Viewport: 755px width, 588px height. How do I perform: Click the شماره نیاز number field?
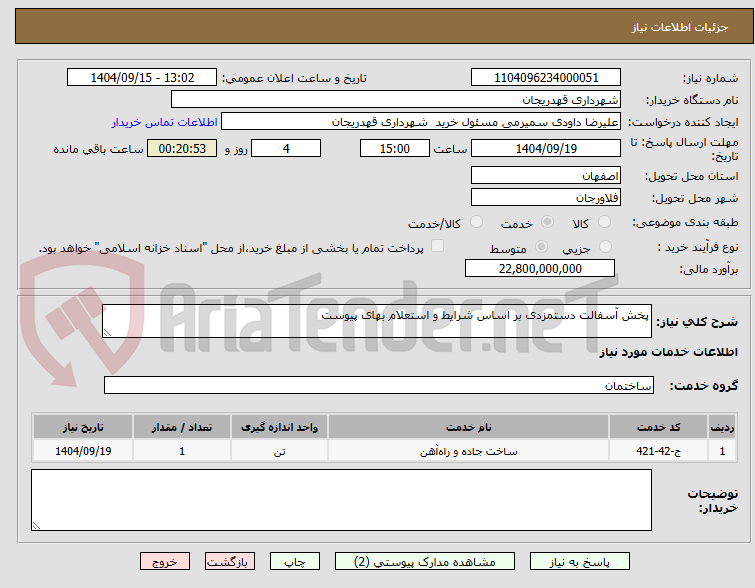(x=546, y=78)
